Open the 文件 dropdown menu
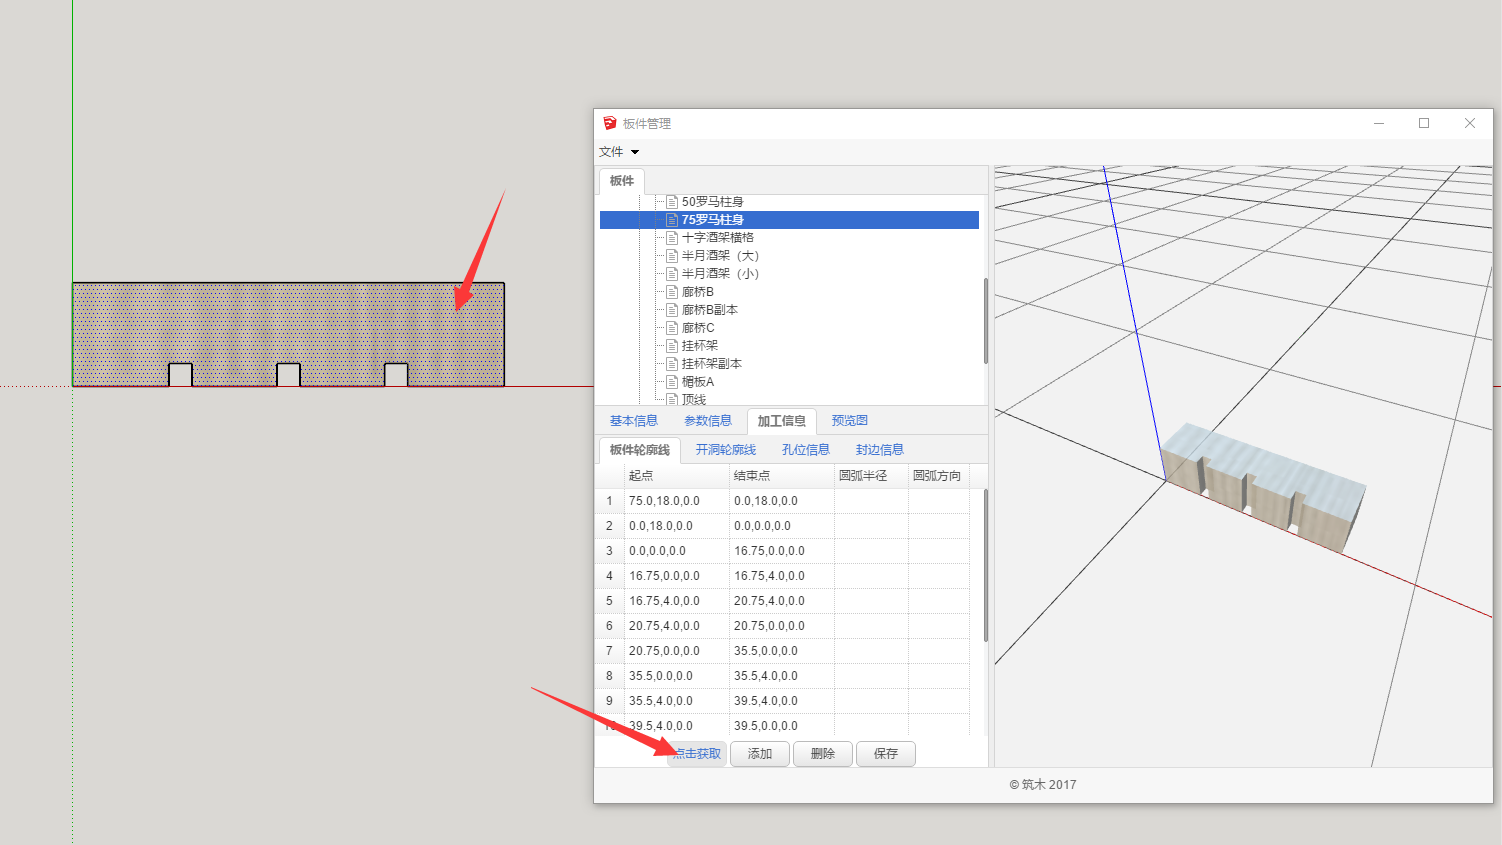The height and width of the screenshot is (845, 1502). [618, 152]
